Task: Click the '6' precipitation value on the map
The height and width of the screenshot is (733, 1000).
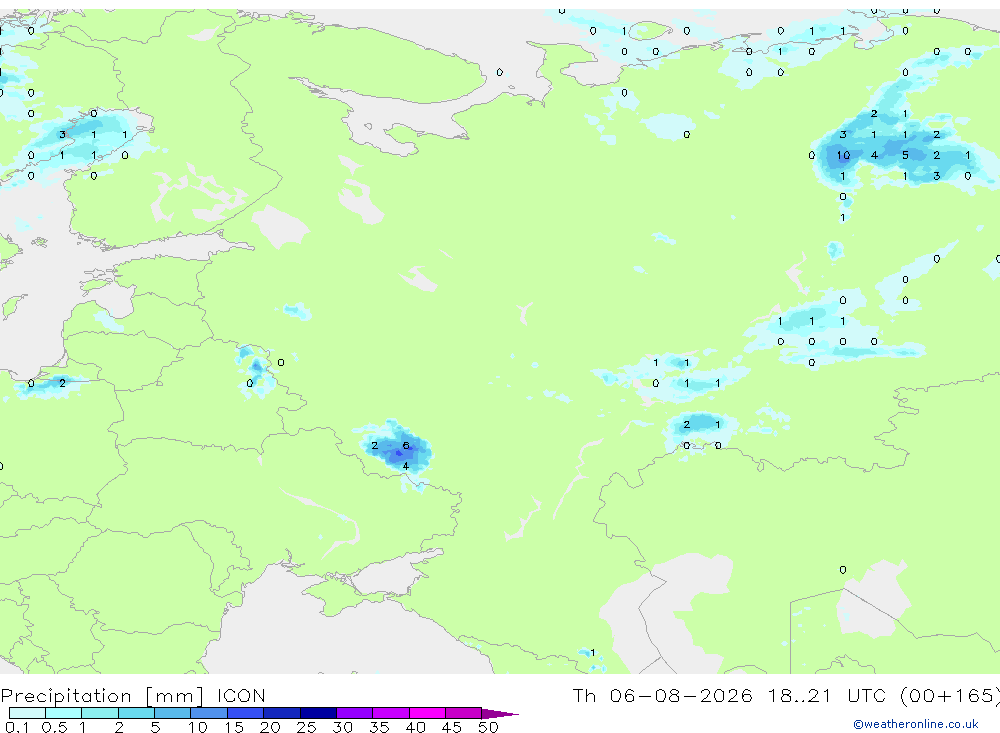Action: (406, 445)
